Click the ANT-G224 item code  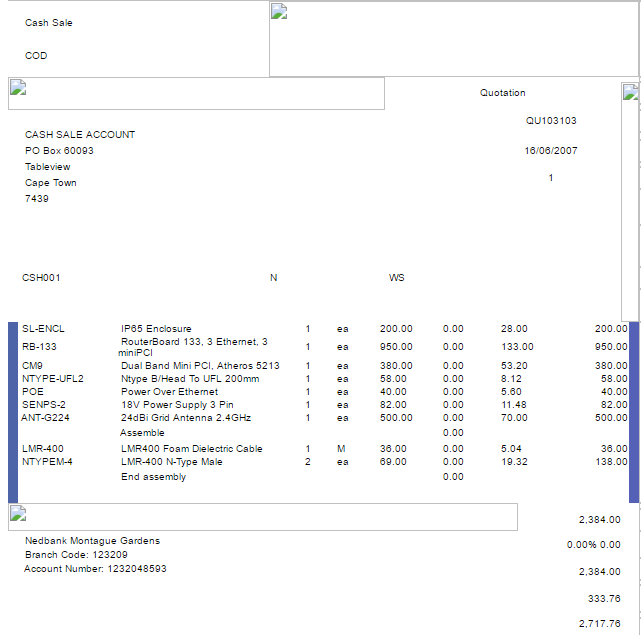[44, 417]
